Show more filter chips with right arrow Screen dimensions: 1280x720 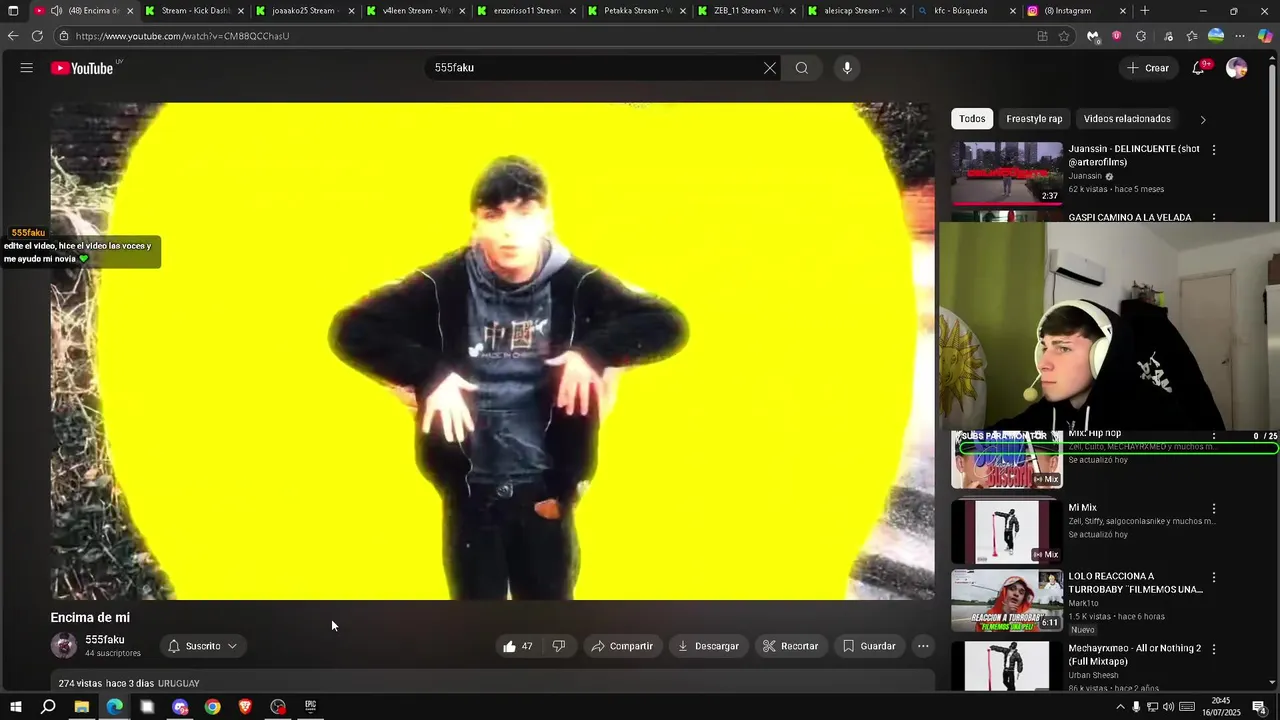(x=1203, y=119)
